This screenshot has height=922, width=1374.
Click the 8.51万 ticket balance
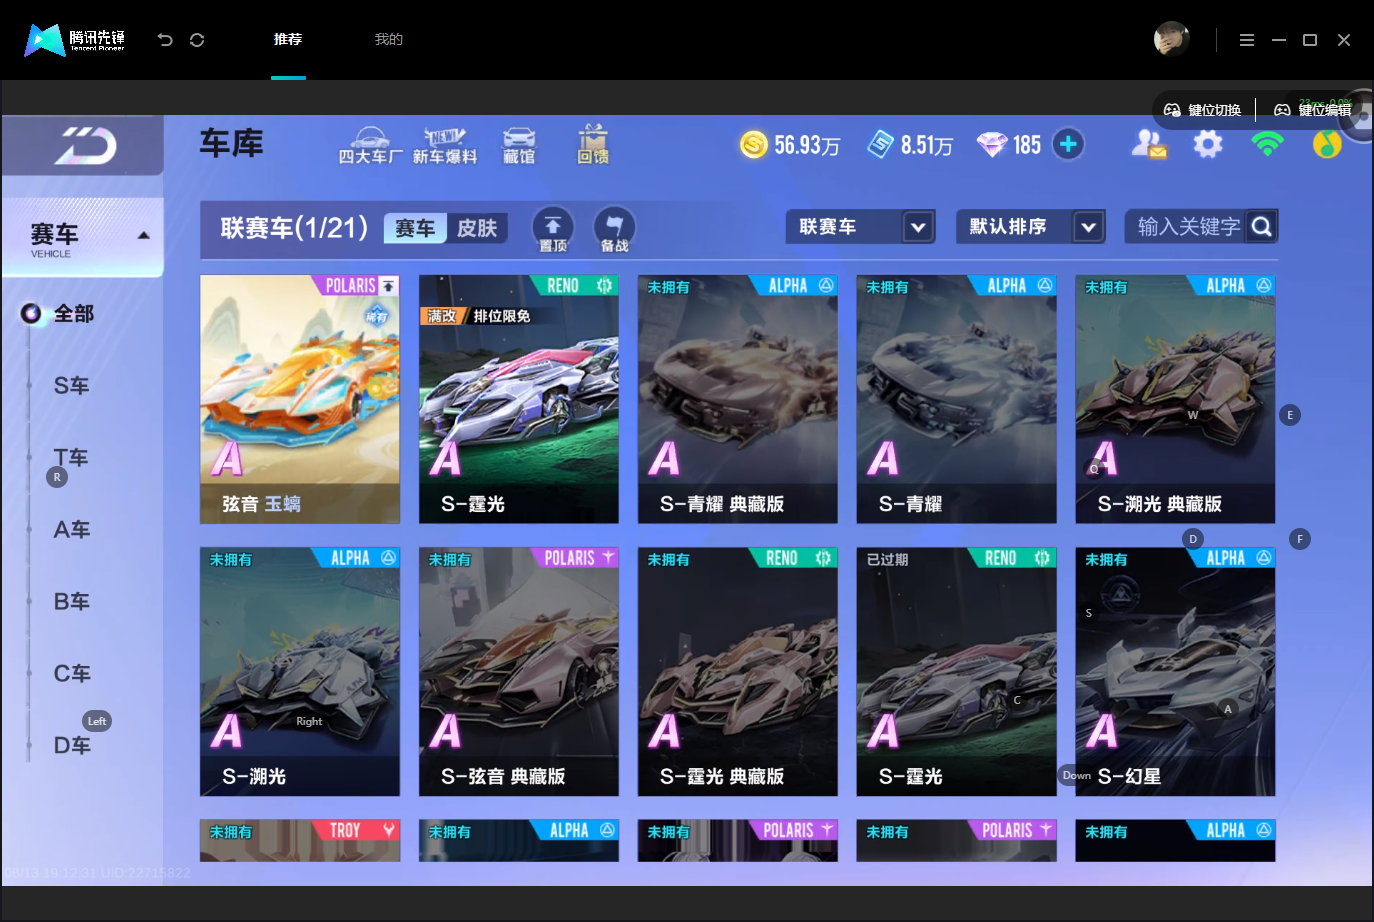(927, 146)
